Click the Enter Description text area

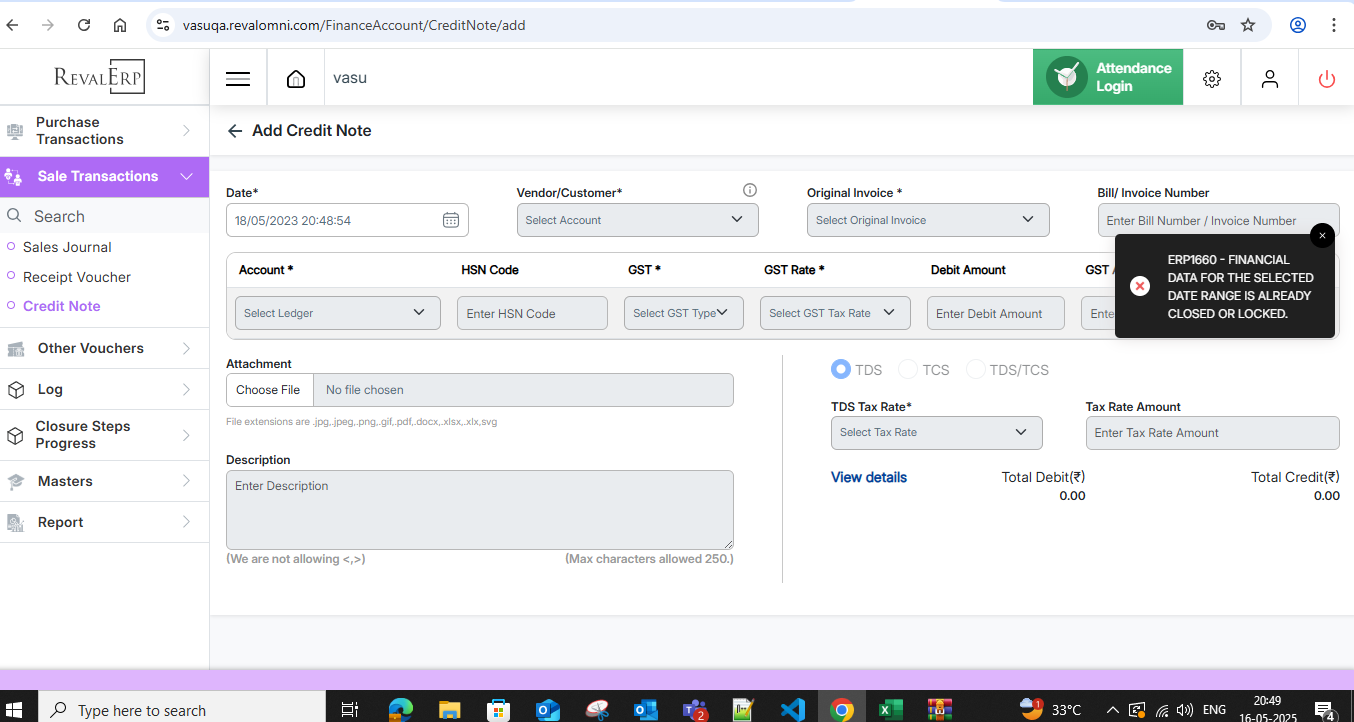[x=479, y=509]
